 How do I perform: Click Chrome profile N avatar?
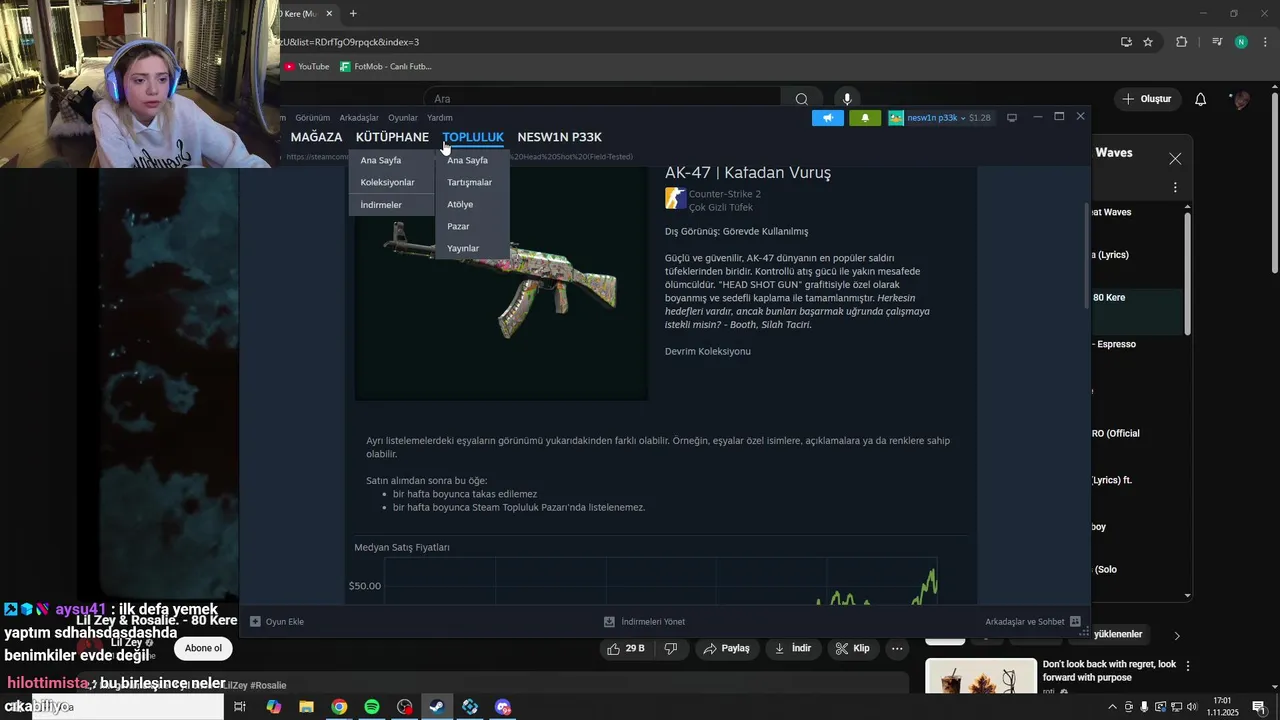point(1241,42)
